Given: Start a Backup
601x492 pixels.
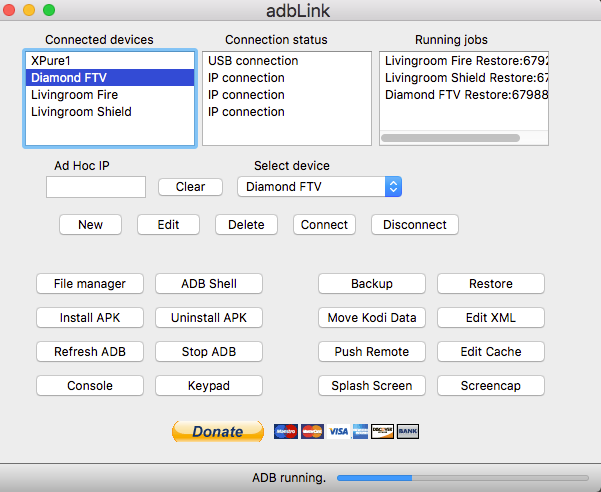Looking at the screenshot, I should pos(372,284).
